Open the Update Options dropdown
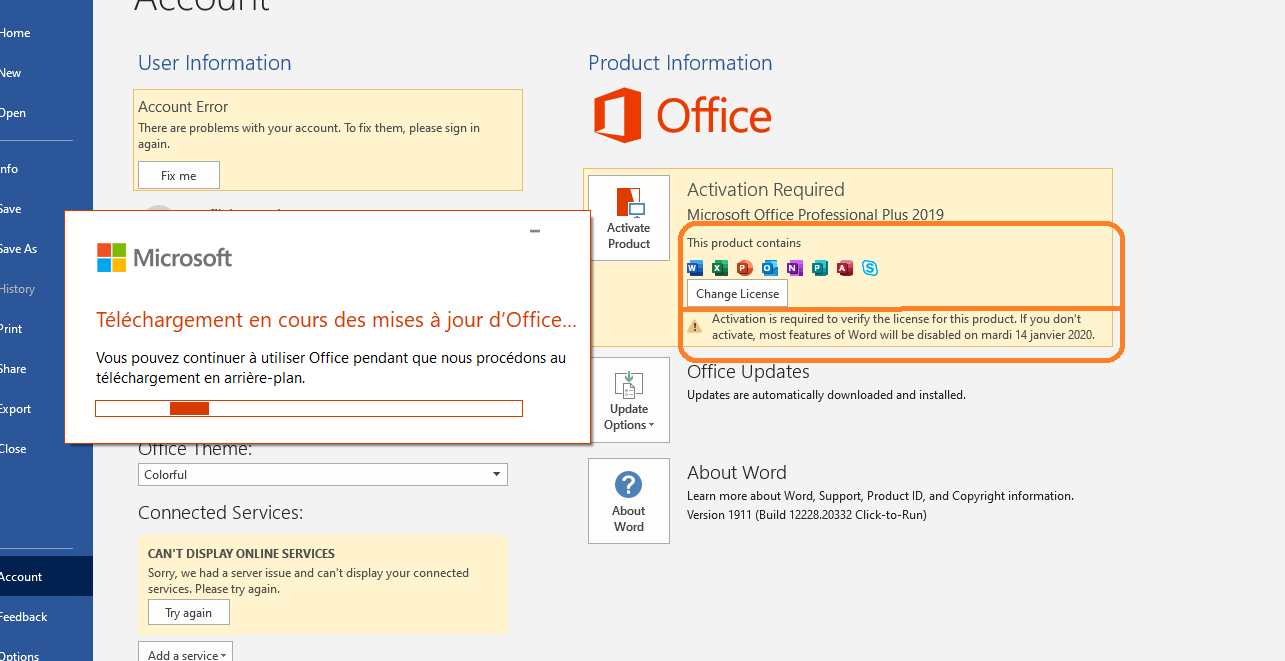 (629, 400)
